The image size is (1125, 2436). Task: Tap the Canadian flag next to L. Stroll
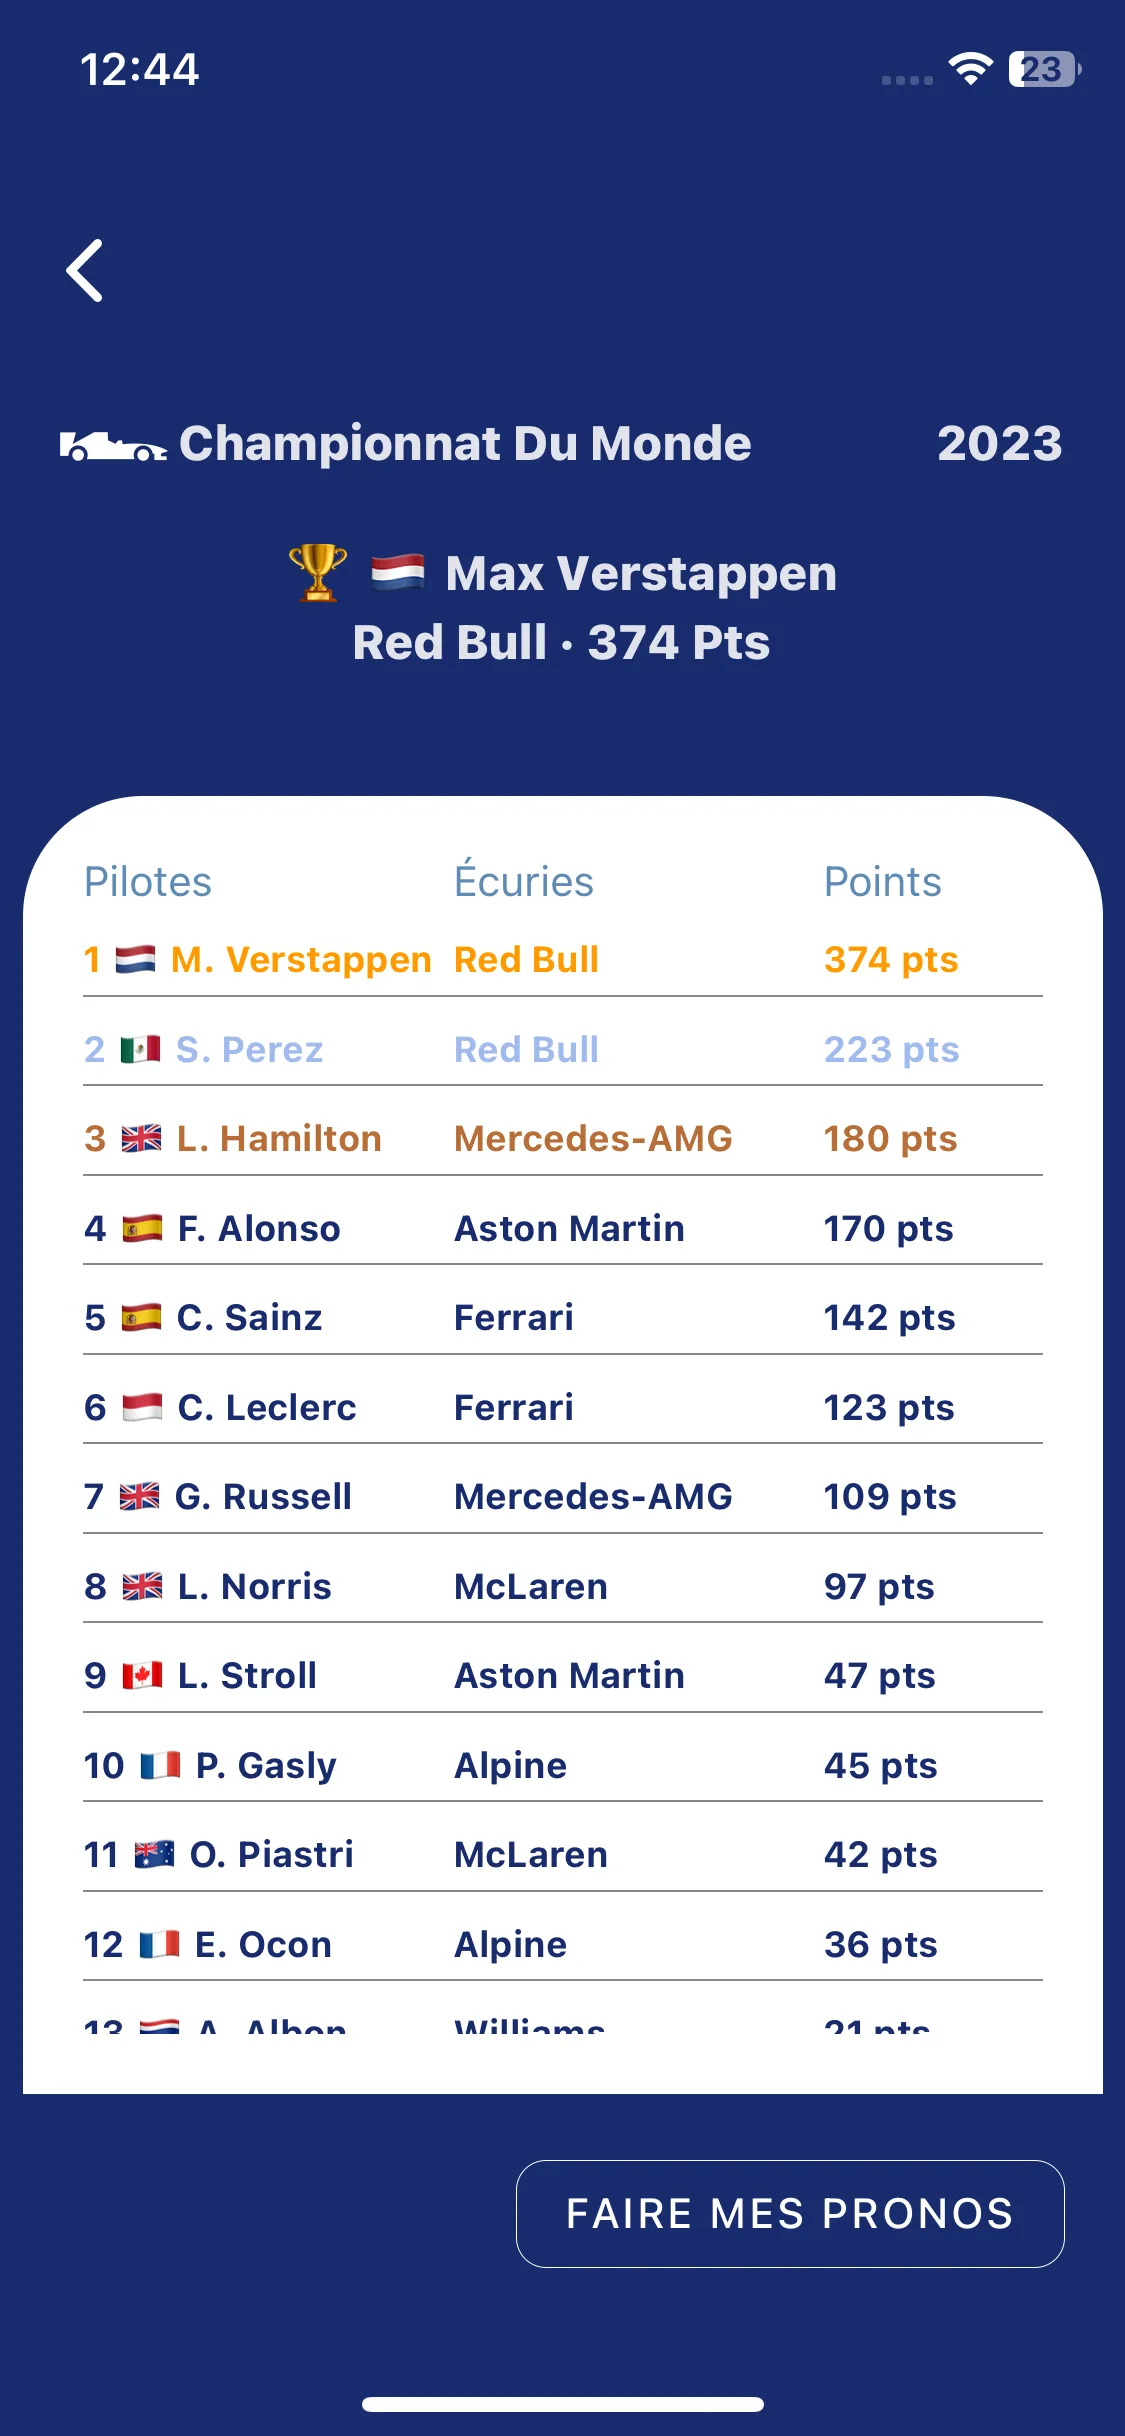tap(142, 1676)
